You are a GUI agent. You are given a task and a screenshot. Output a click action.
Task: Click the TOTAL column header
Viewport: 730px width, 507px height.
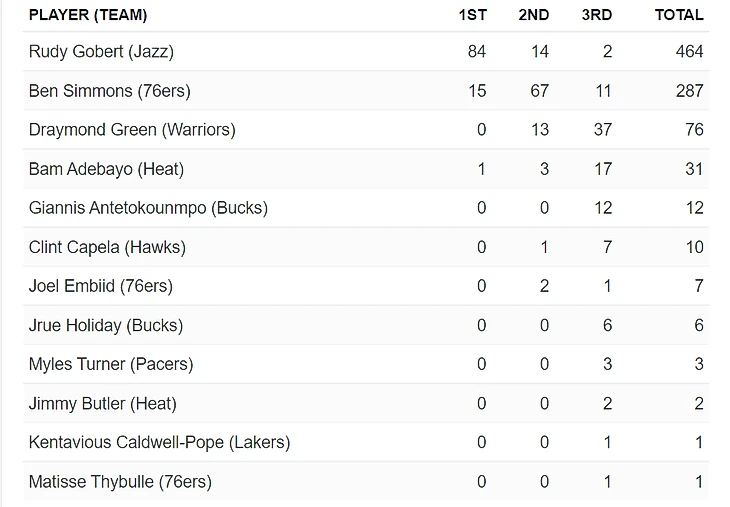coord(679,15)
